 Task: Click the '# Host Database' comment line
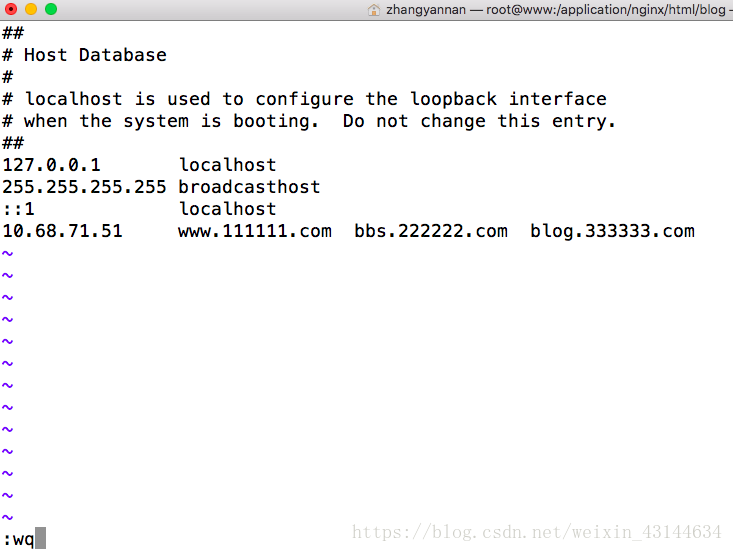point(85,55)
